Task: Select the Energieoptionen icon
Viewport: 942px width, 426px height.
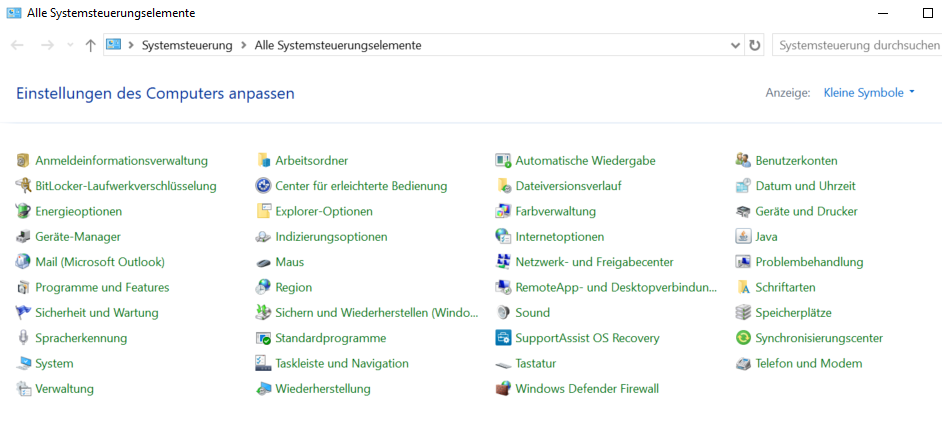Action: (24, 211)
